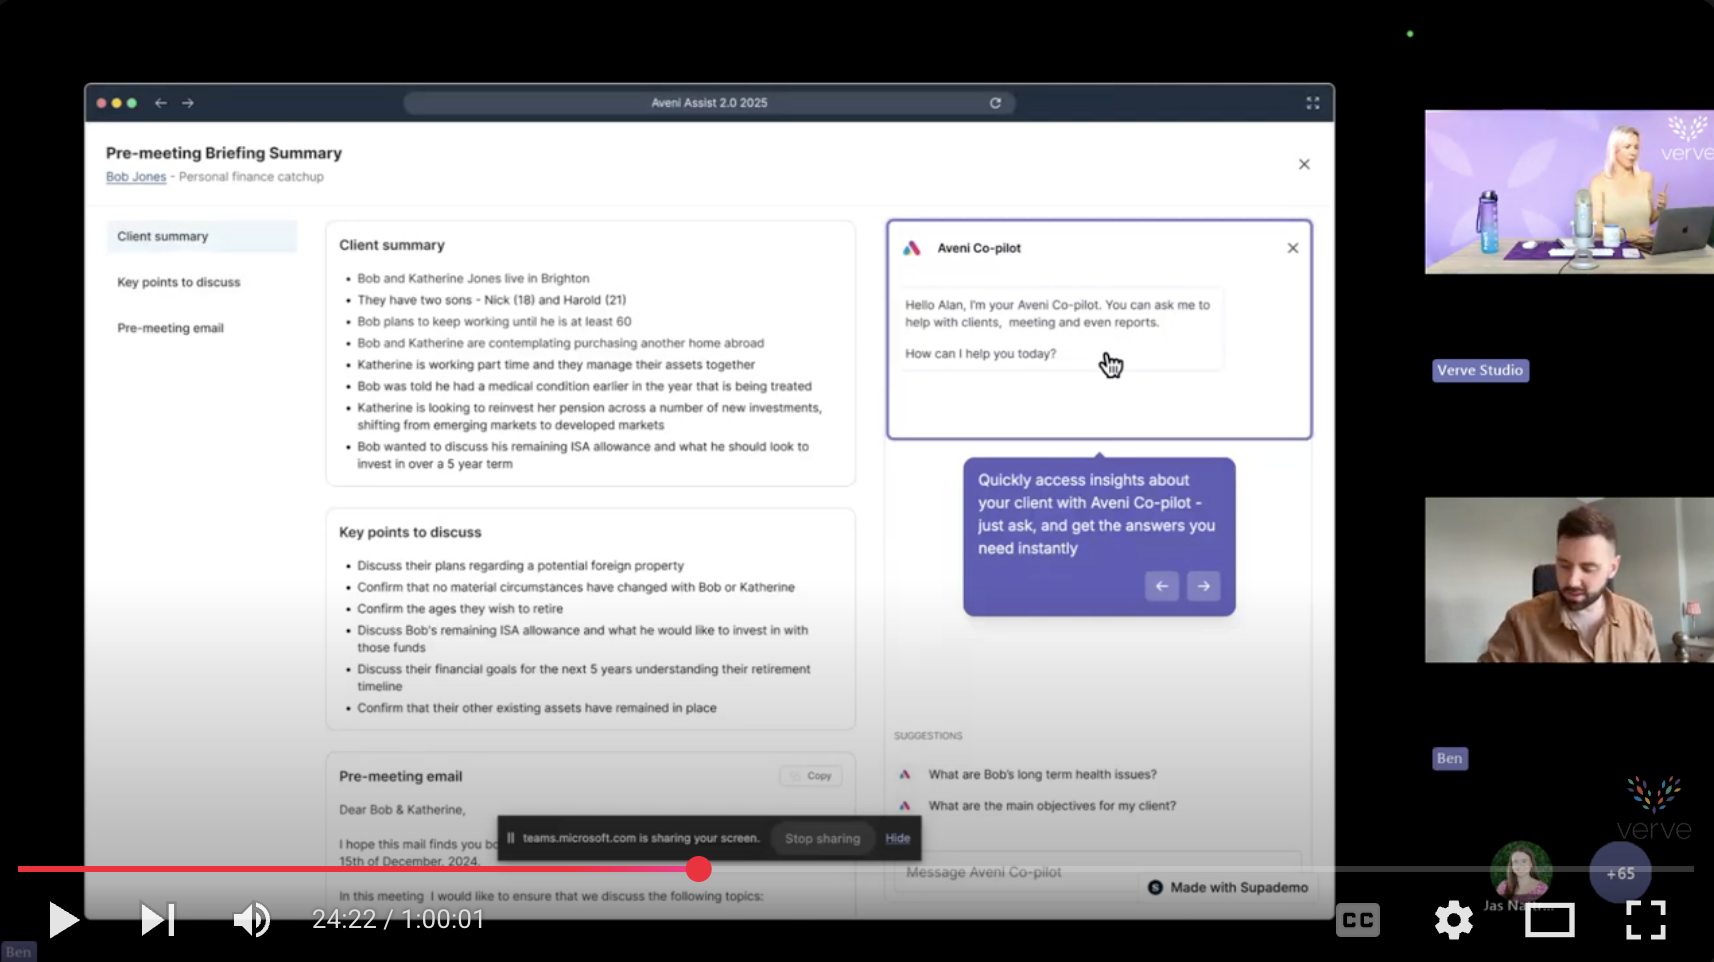Click the Pre-meeting Briefing Summary title
This screenshot has height=962, width=1714.
click(x=224, y=153)
